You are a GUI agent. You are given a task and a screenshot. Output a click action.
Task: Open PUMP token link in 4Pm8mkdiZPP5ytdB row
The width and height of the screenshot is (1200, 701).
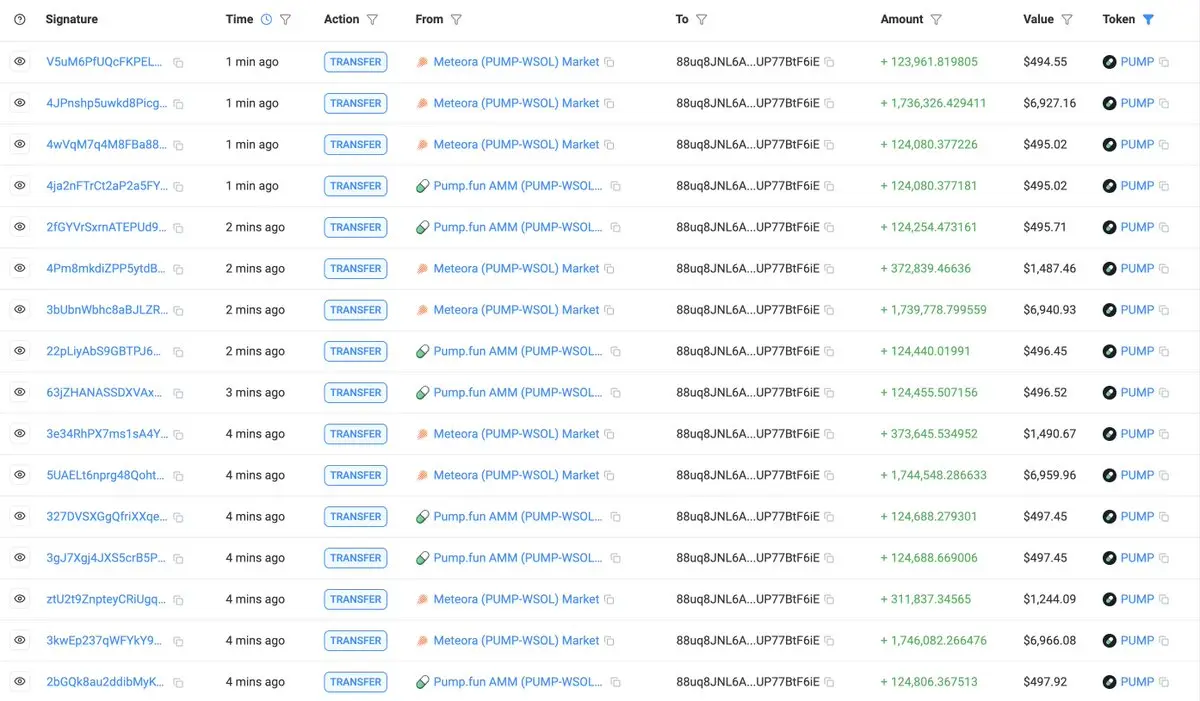coord(1137,269)
